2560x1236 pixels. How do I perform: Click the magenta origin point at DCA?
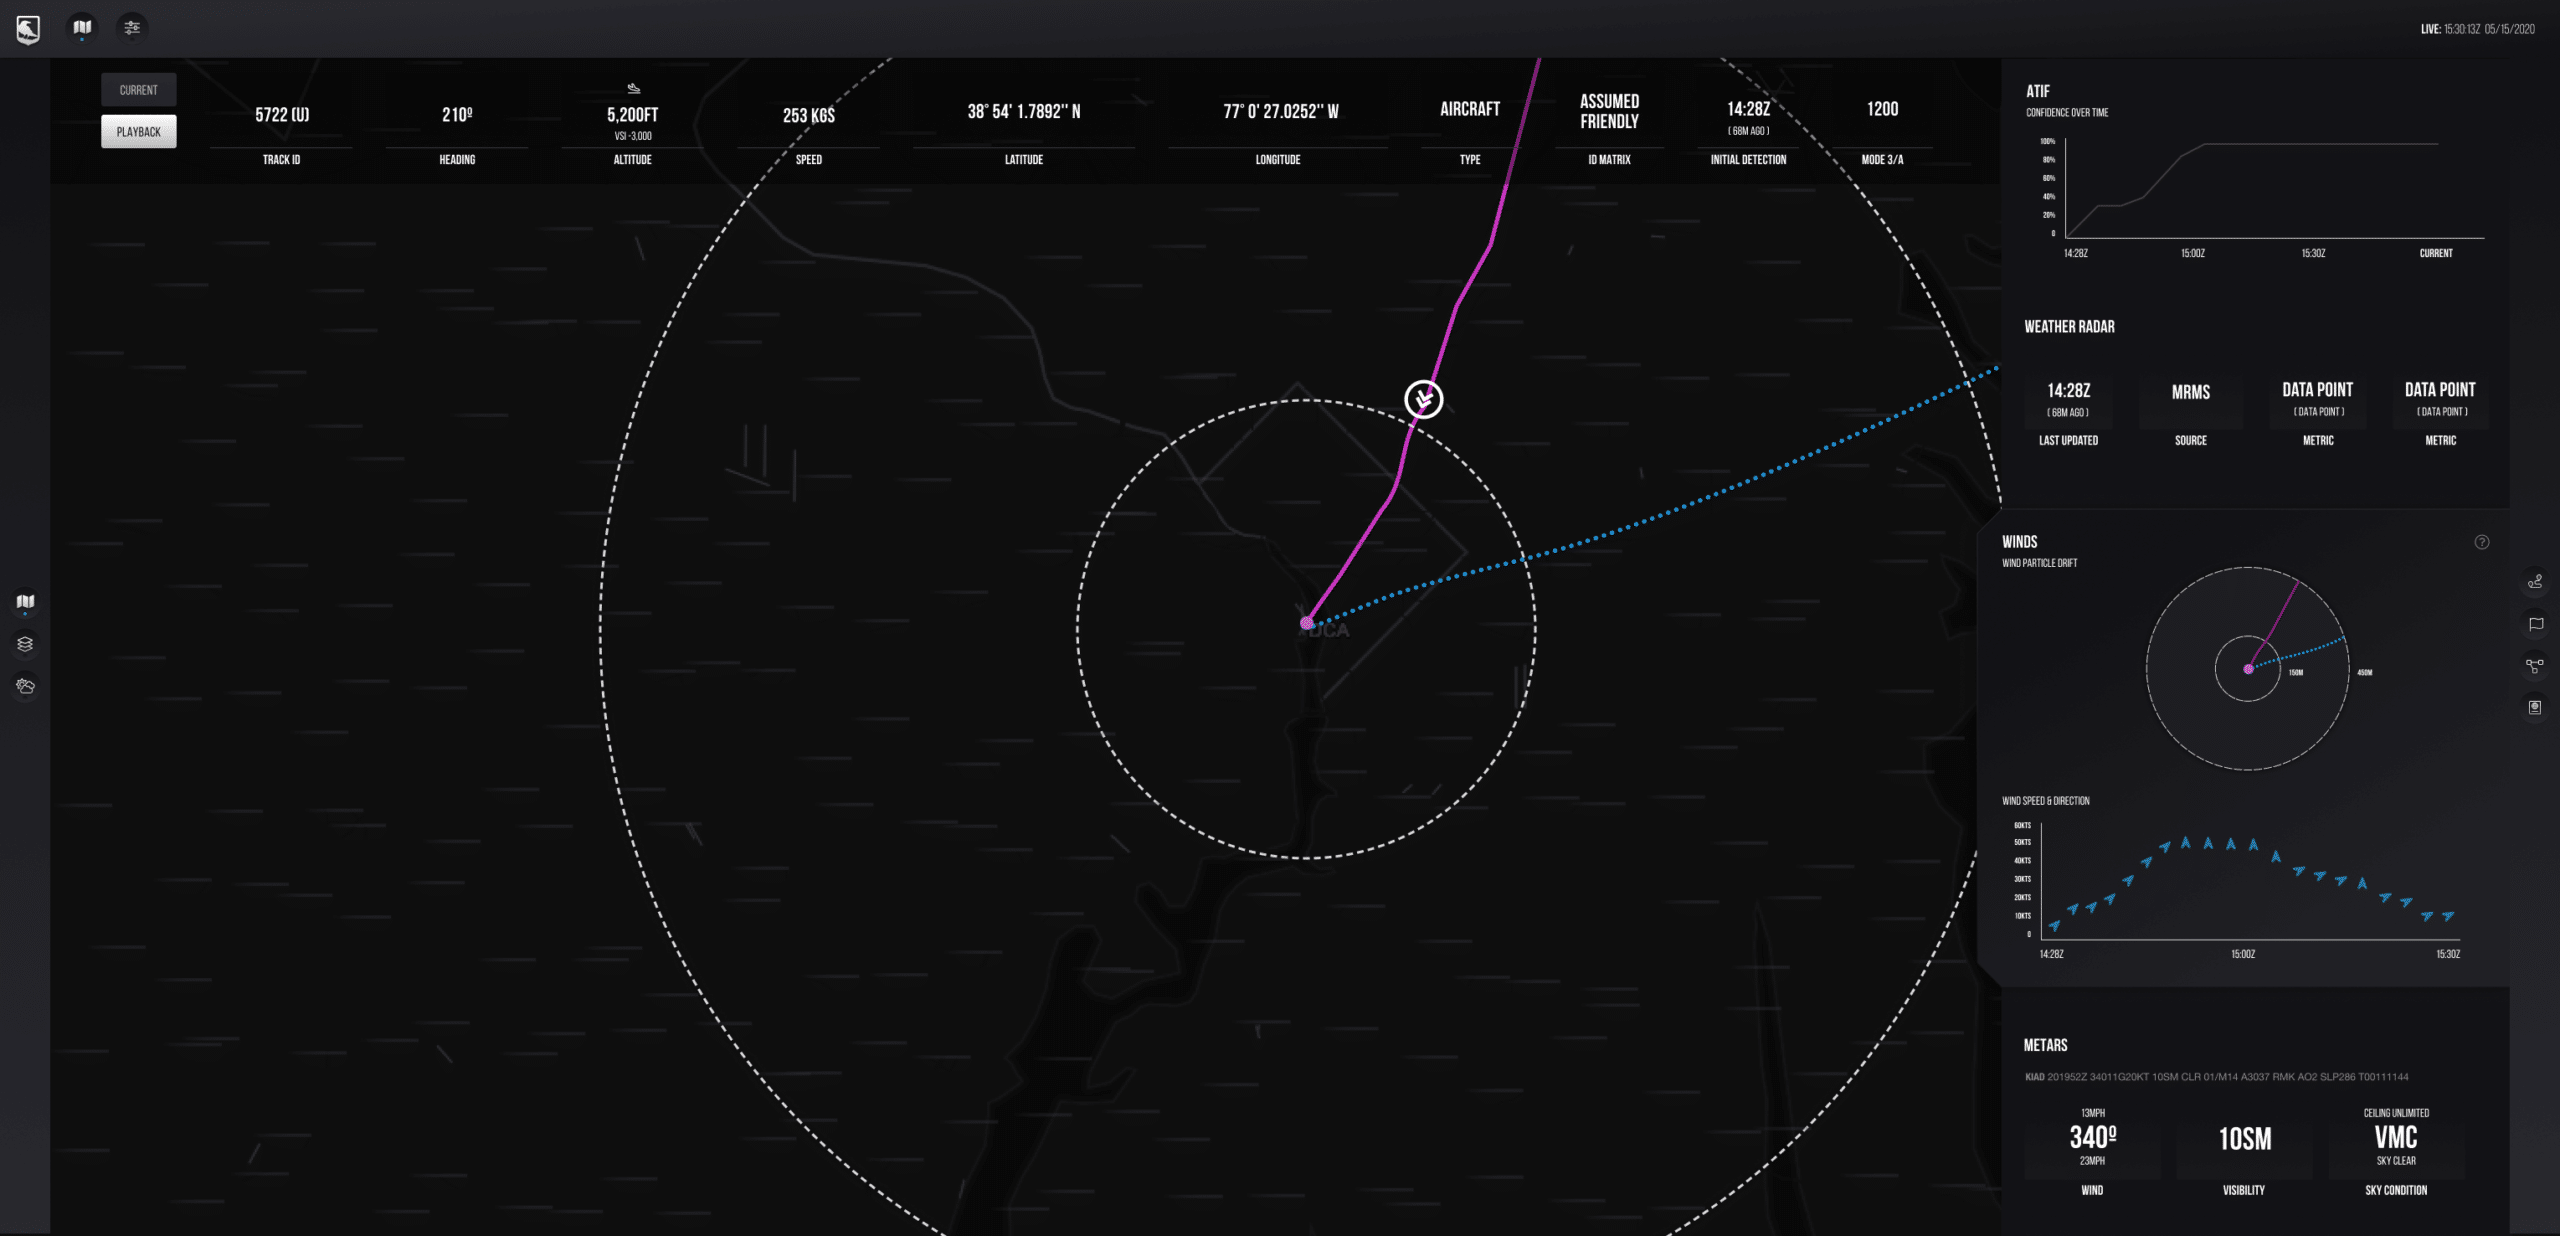[1306, 623]
